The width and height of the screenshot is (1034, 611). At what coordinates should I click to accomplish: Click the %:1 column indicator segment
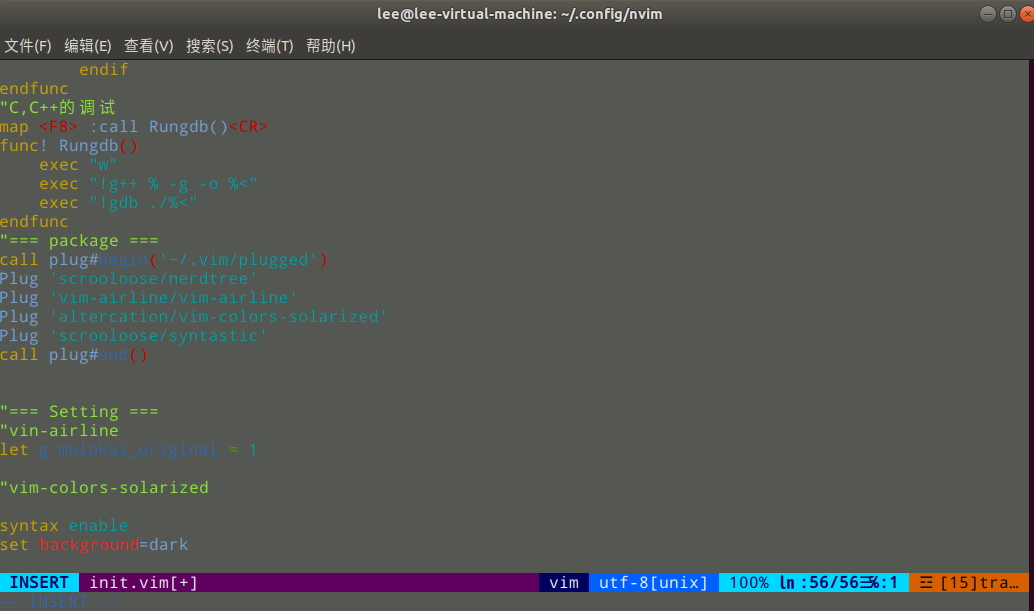pyautogui.click(x=884, y=582)
